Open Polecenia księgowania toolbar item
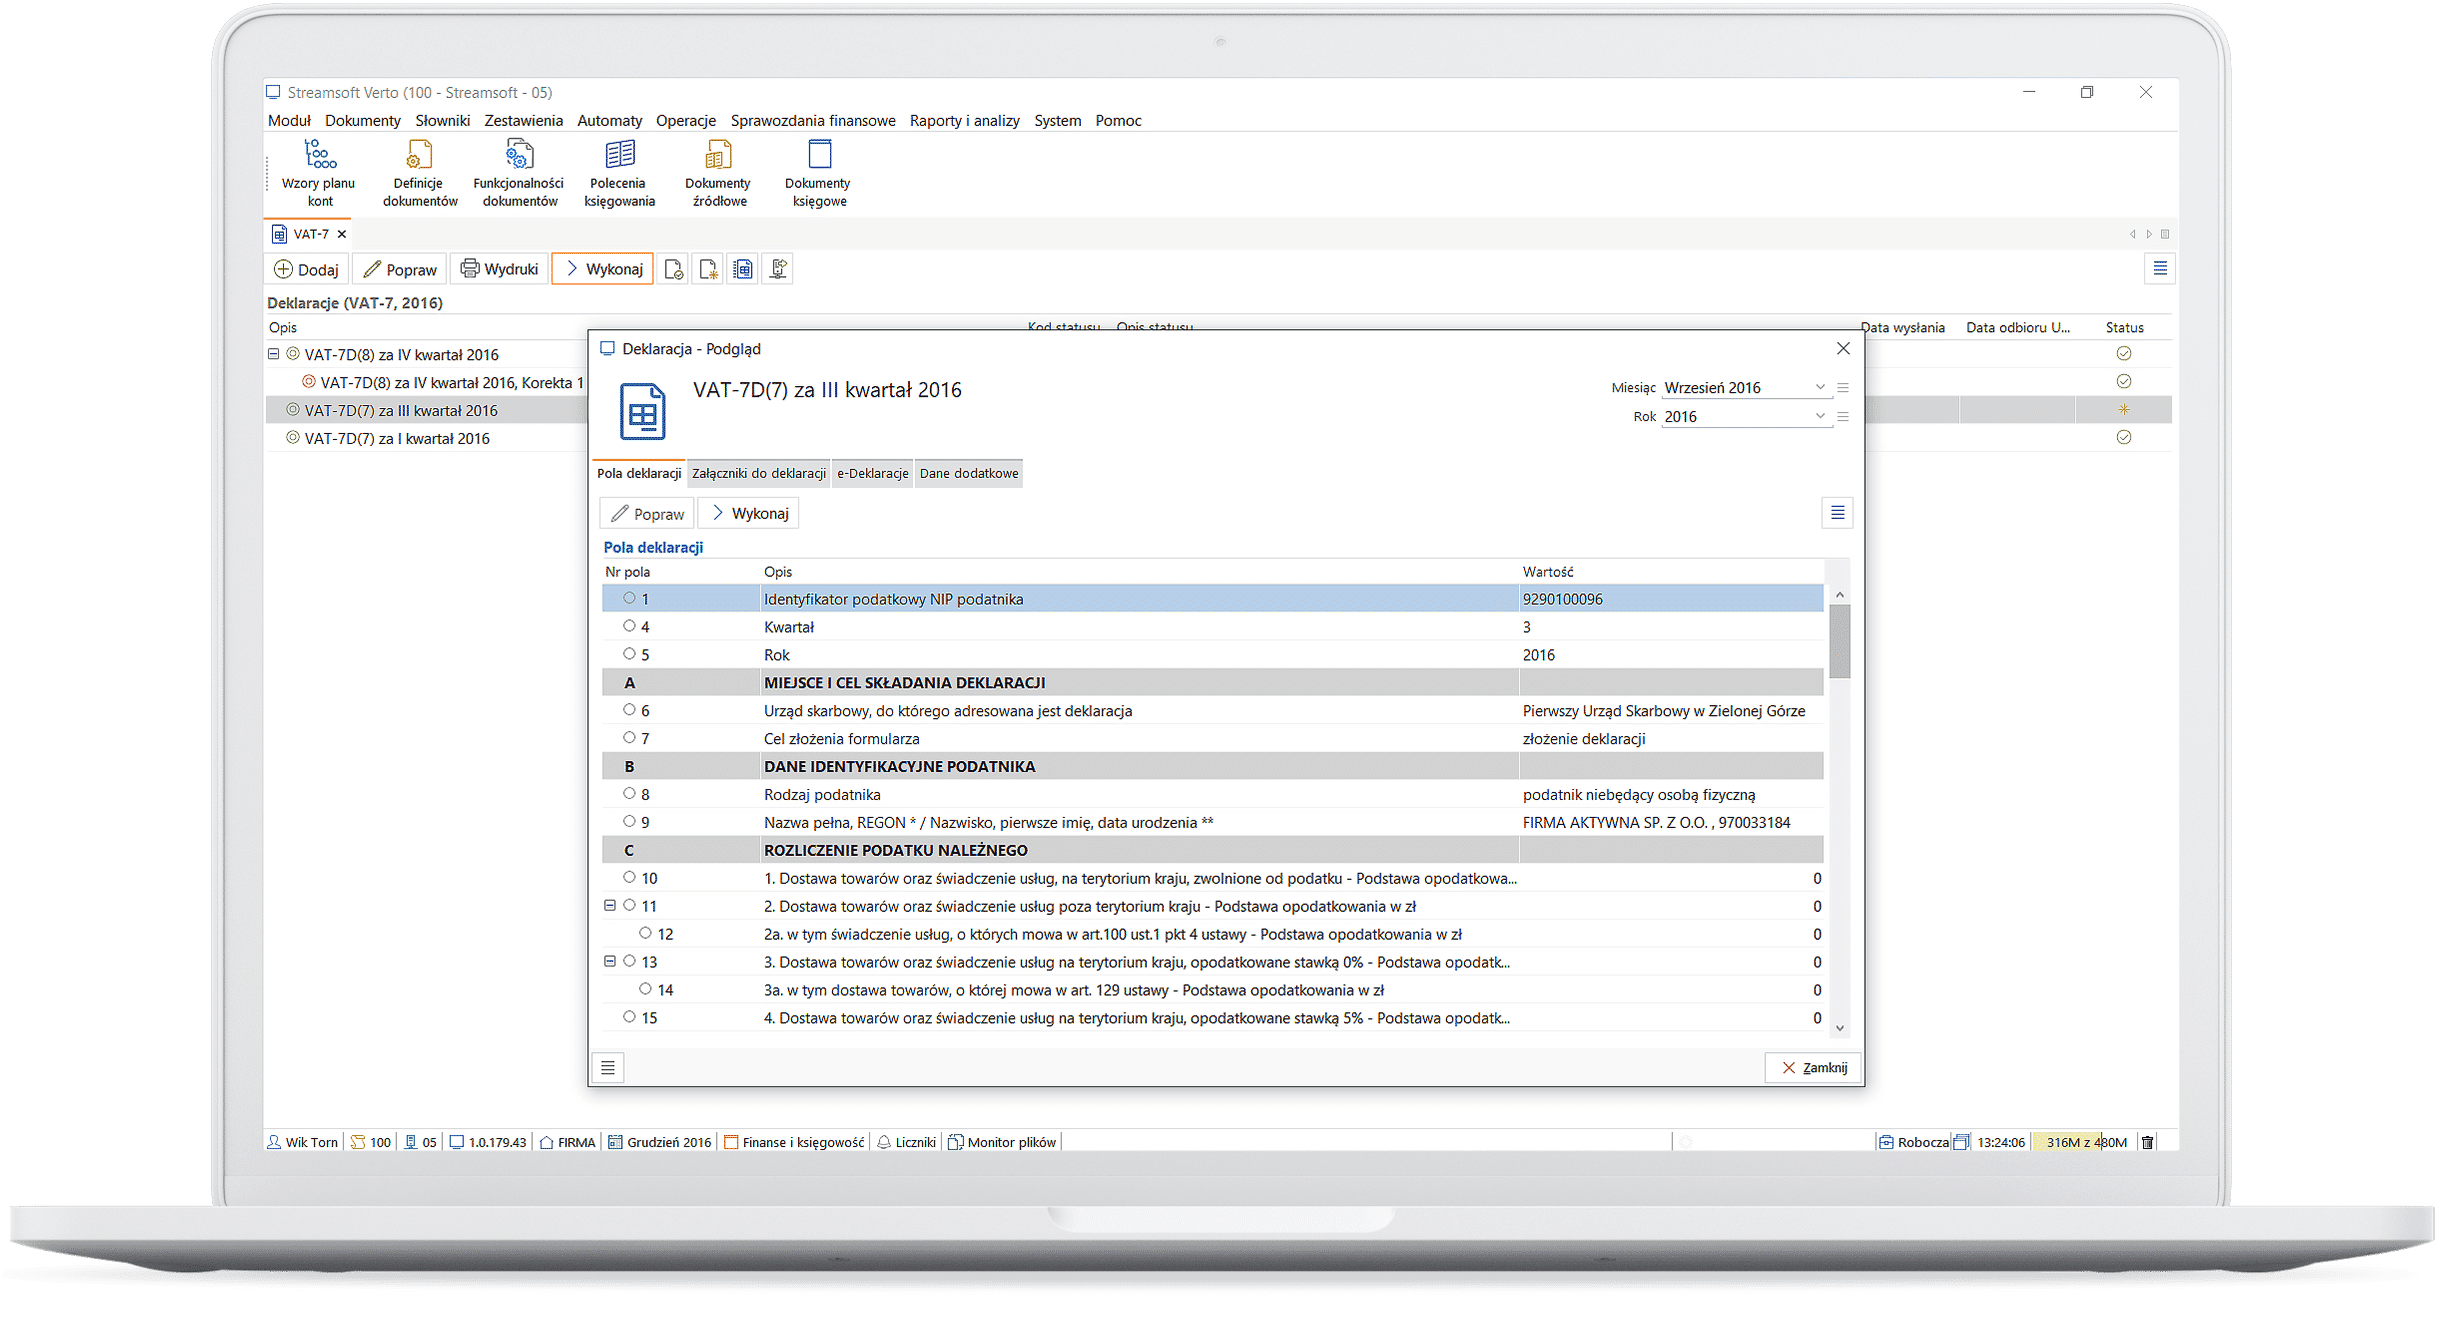The image size is (2450, 1333). coord(619,173)
